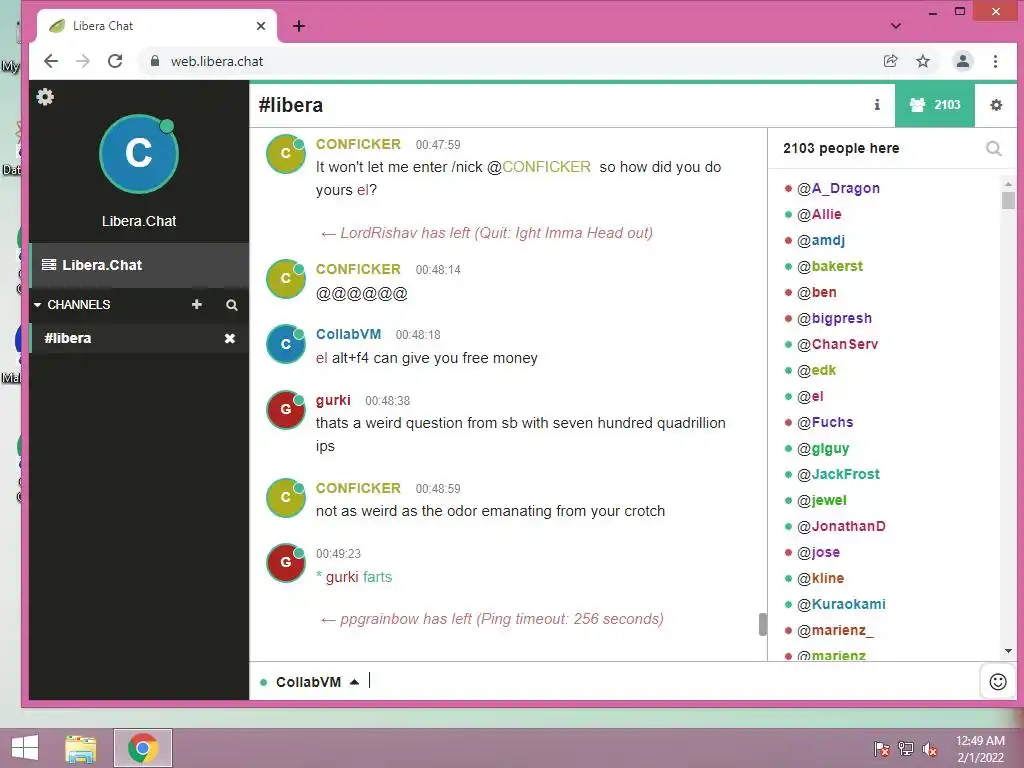Click the CollabVM nick at 00:48:18
1024x768 pixels.
348,334
